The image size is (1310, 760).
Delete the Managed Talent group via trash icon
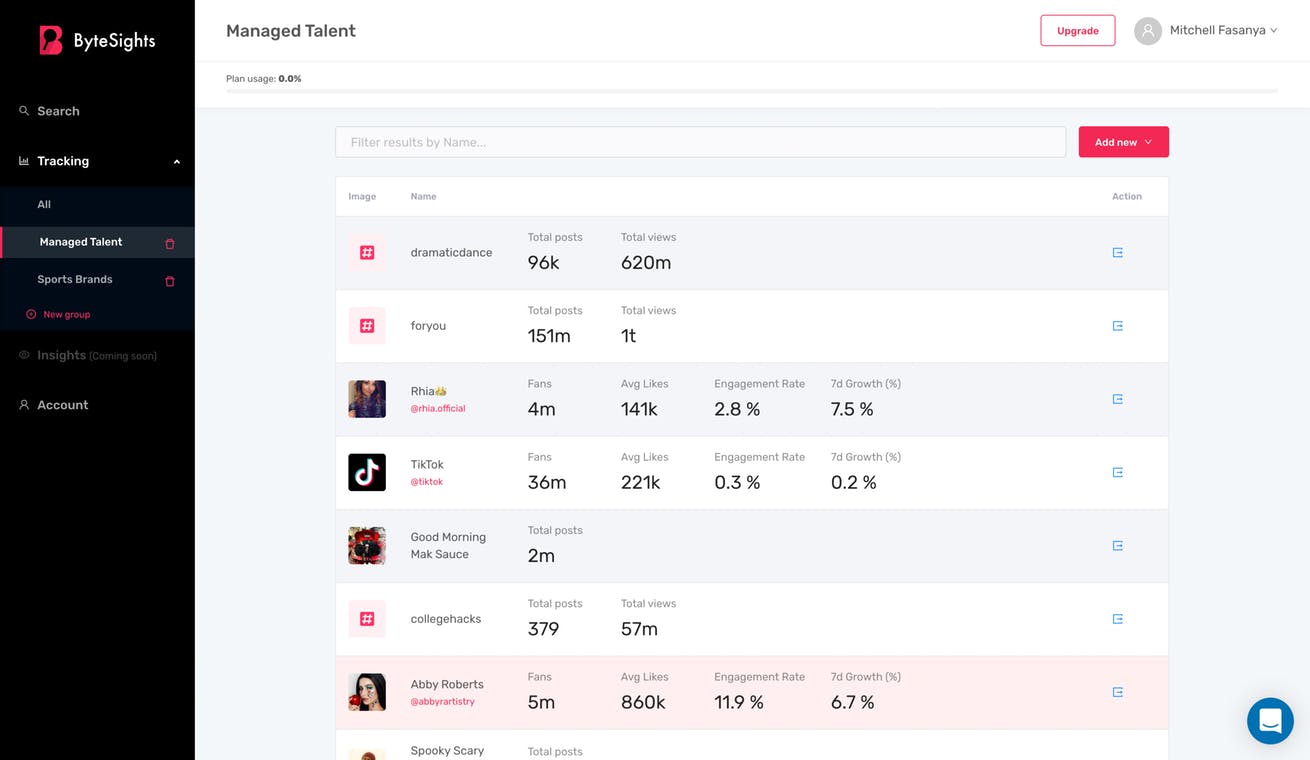pyautogui.click(x=170, y=243)
